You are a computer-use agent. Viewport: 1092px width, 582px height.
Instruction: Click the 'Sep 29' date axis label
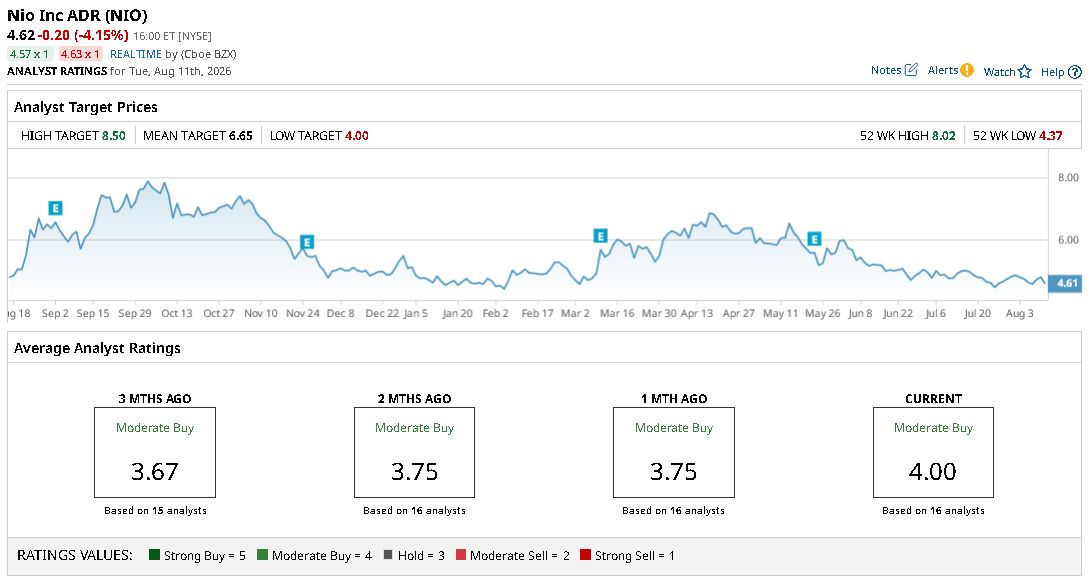[134, 313]
